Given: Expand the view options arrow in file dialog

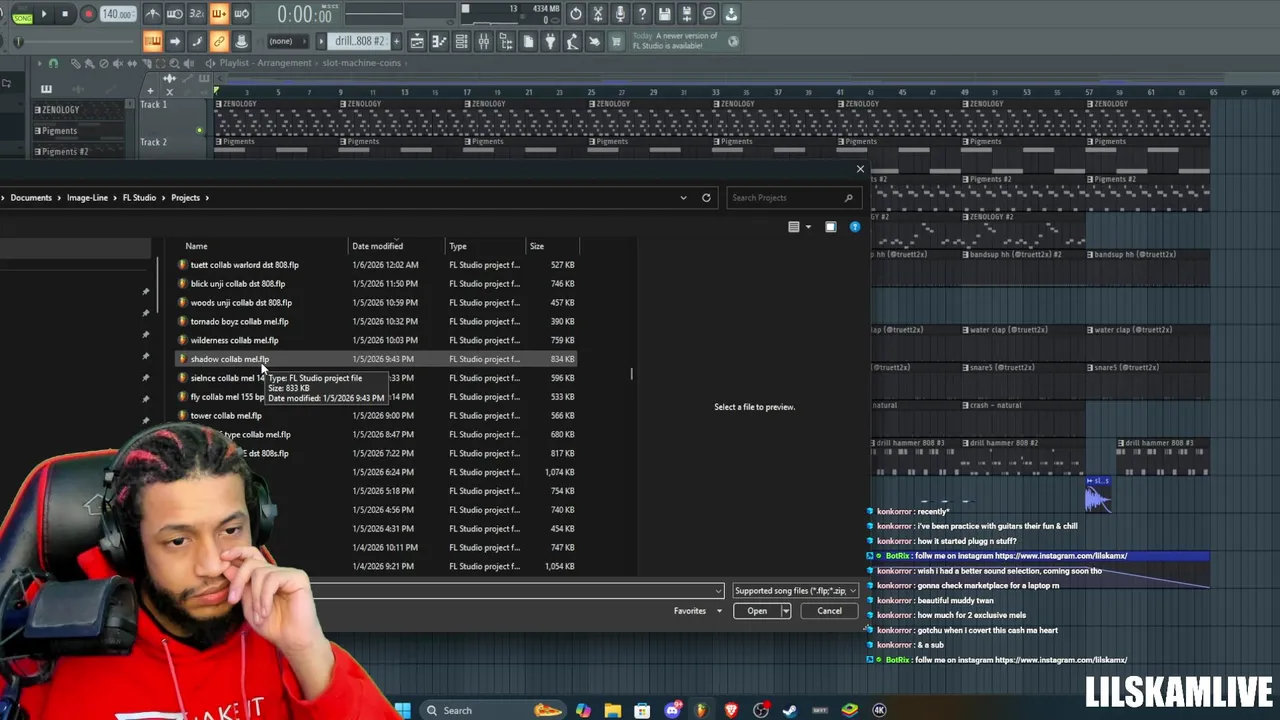Looking at the screenshot, I should tap(808, 227).
